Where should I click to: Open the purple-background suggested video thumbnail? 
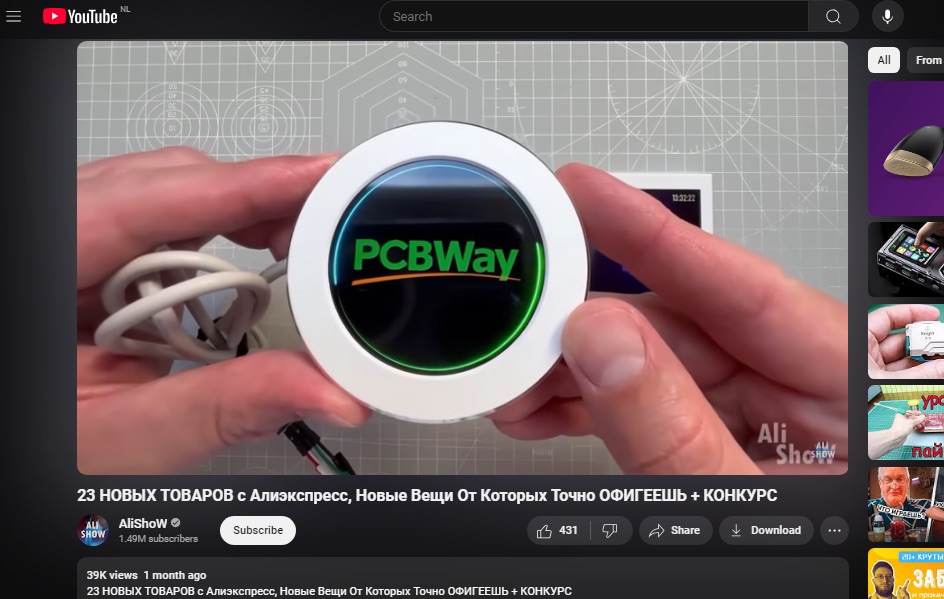pos(906,149)
